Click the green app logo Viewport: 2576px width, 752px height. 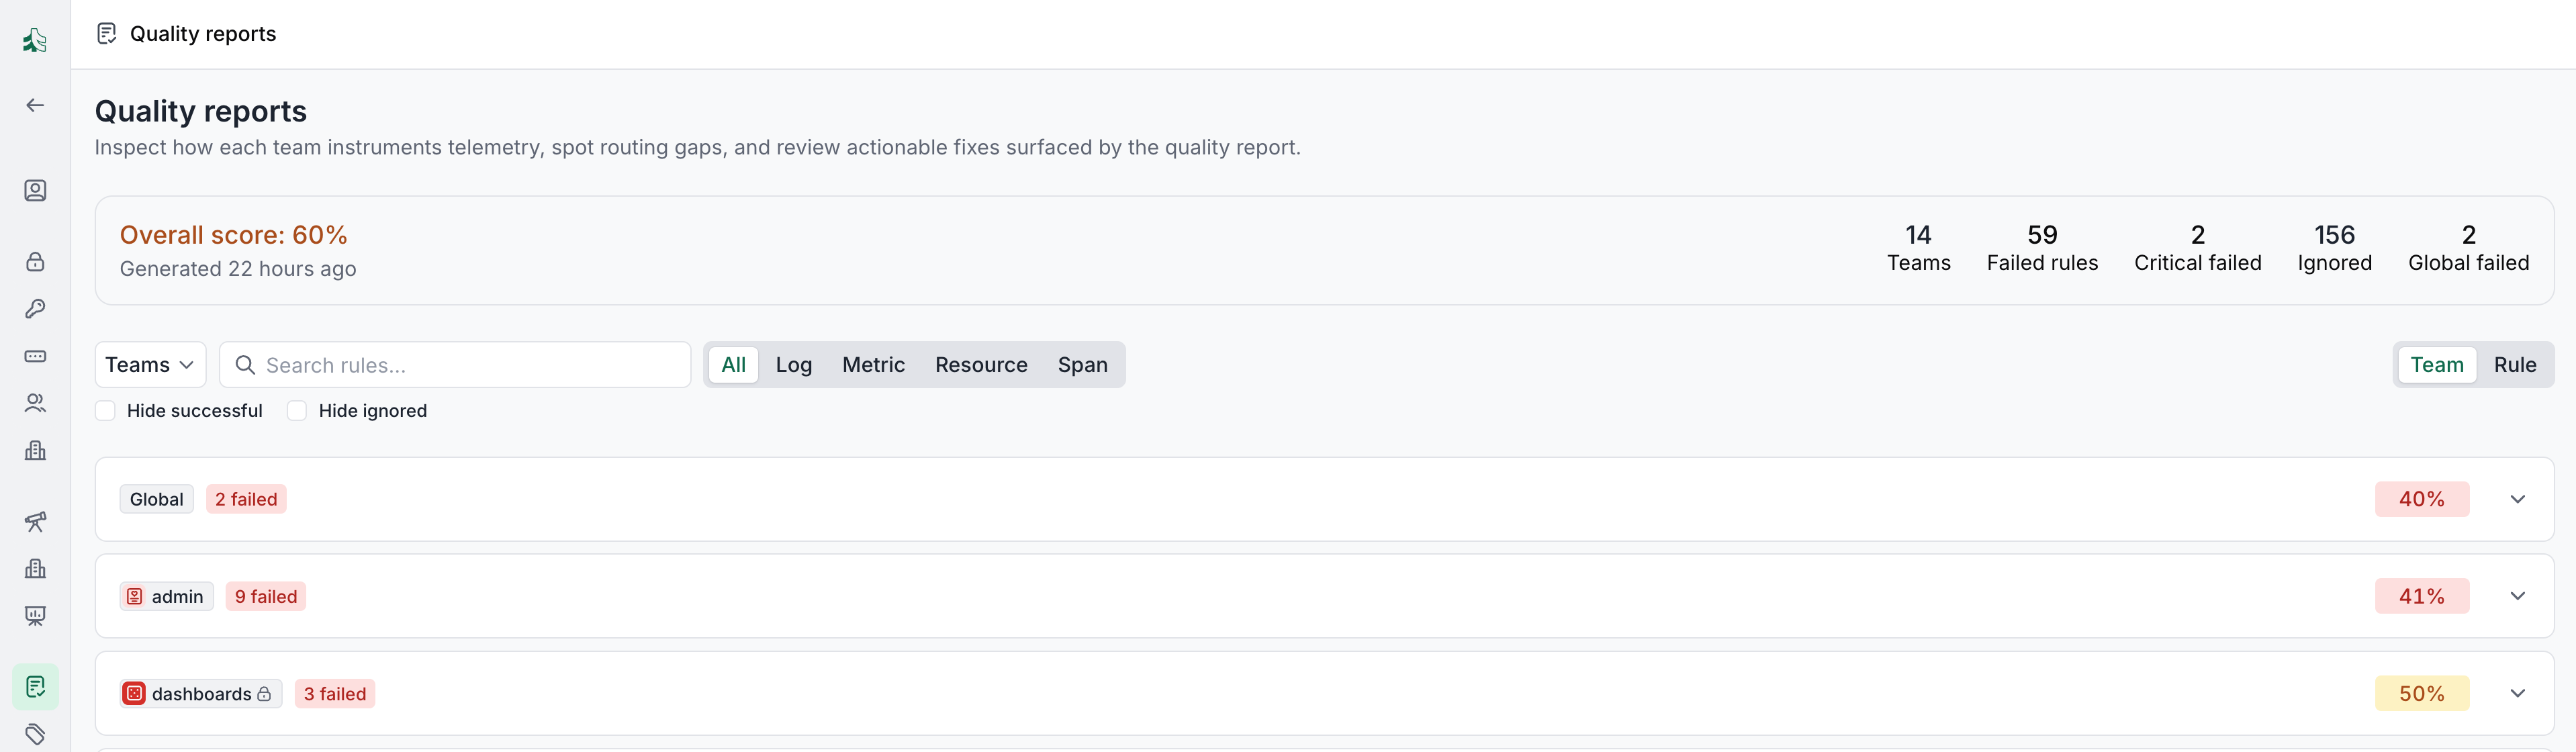pos(35,40)
